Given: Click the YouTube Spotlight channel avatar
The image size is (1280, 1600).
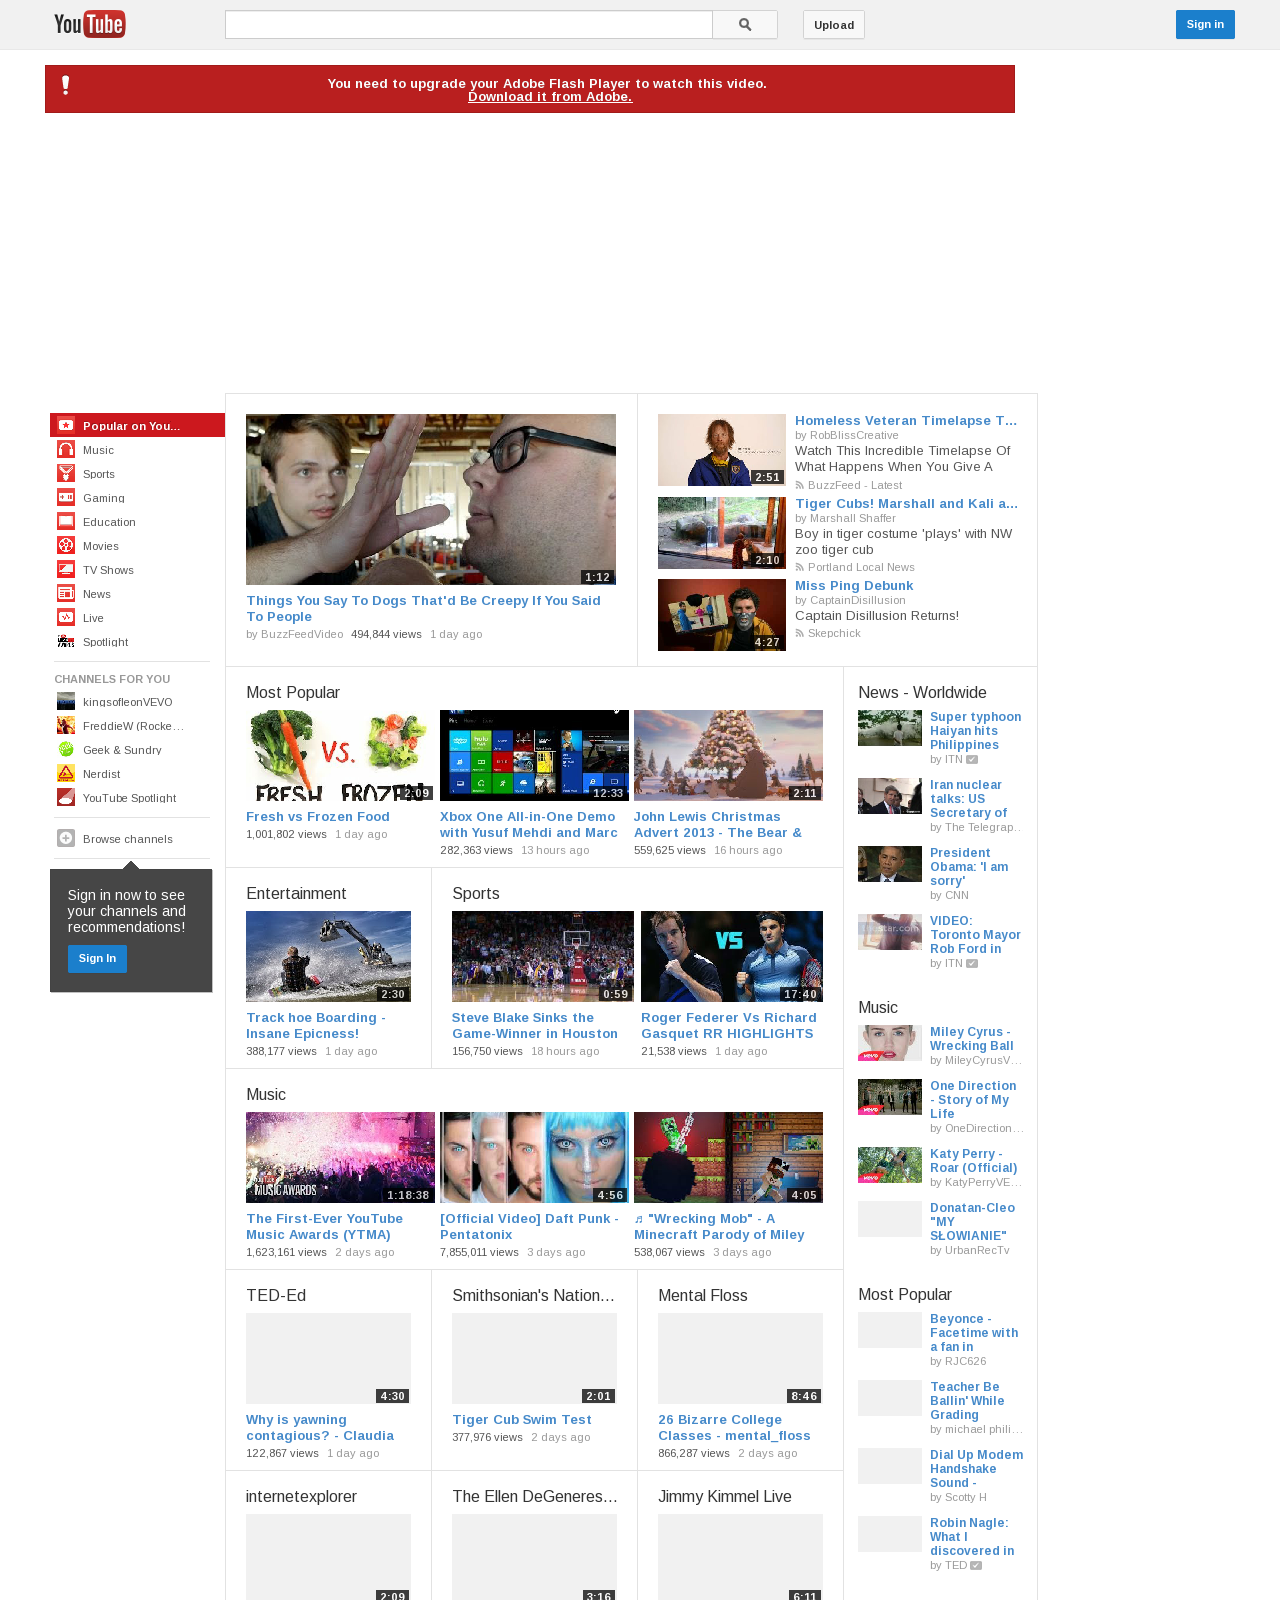Looking at the screenshot, I should pos(66,797).
